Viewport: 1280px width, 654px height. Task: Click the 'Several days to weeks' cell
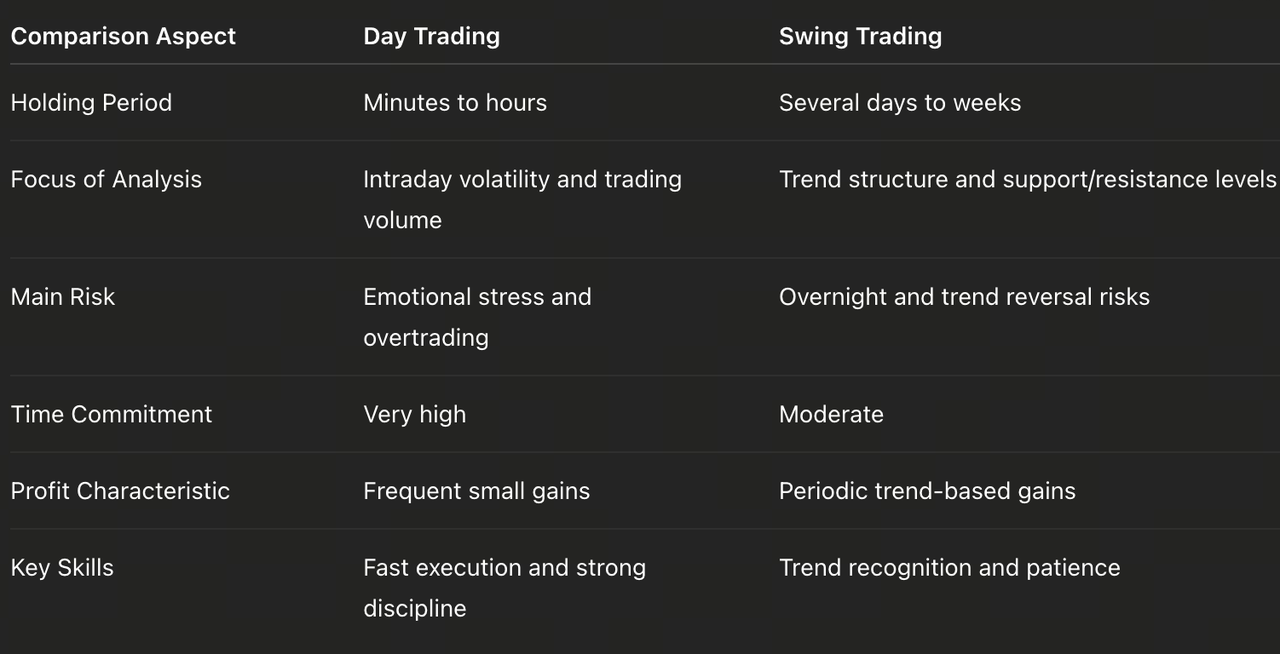click(x=900, y=103)
